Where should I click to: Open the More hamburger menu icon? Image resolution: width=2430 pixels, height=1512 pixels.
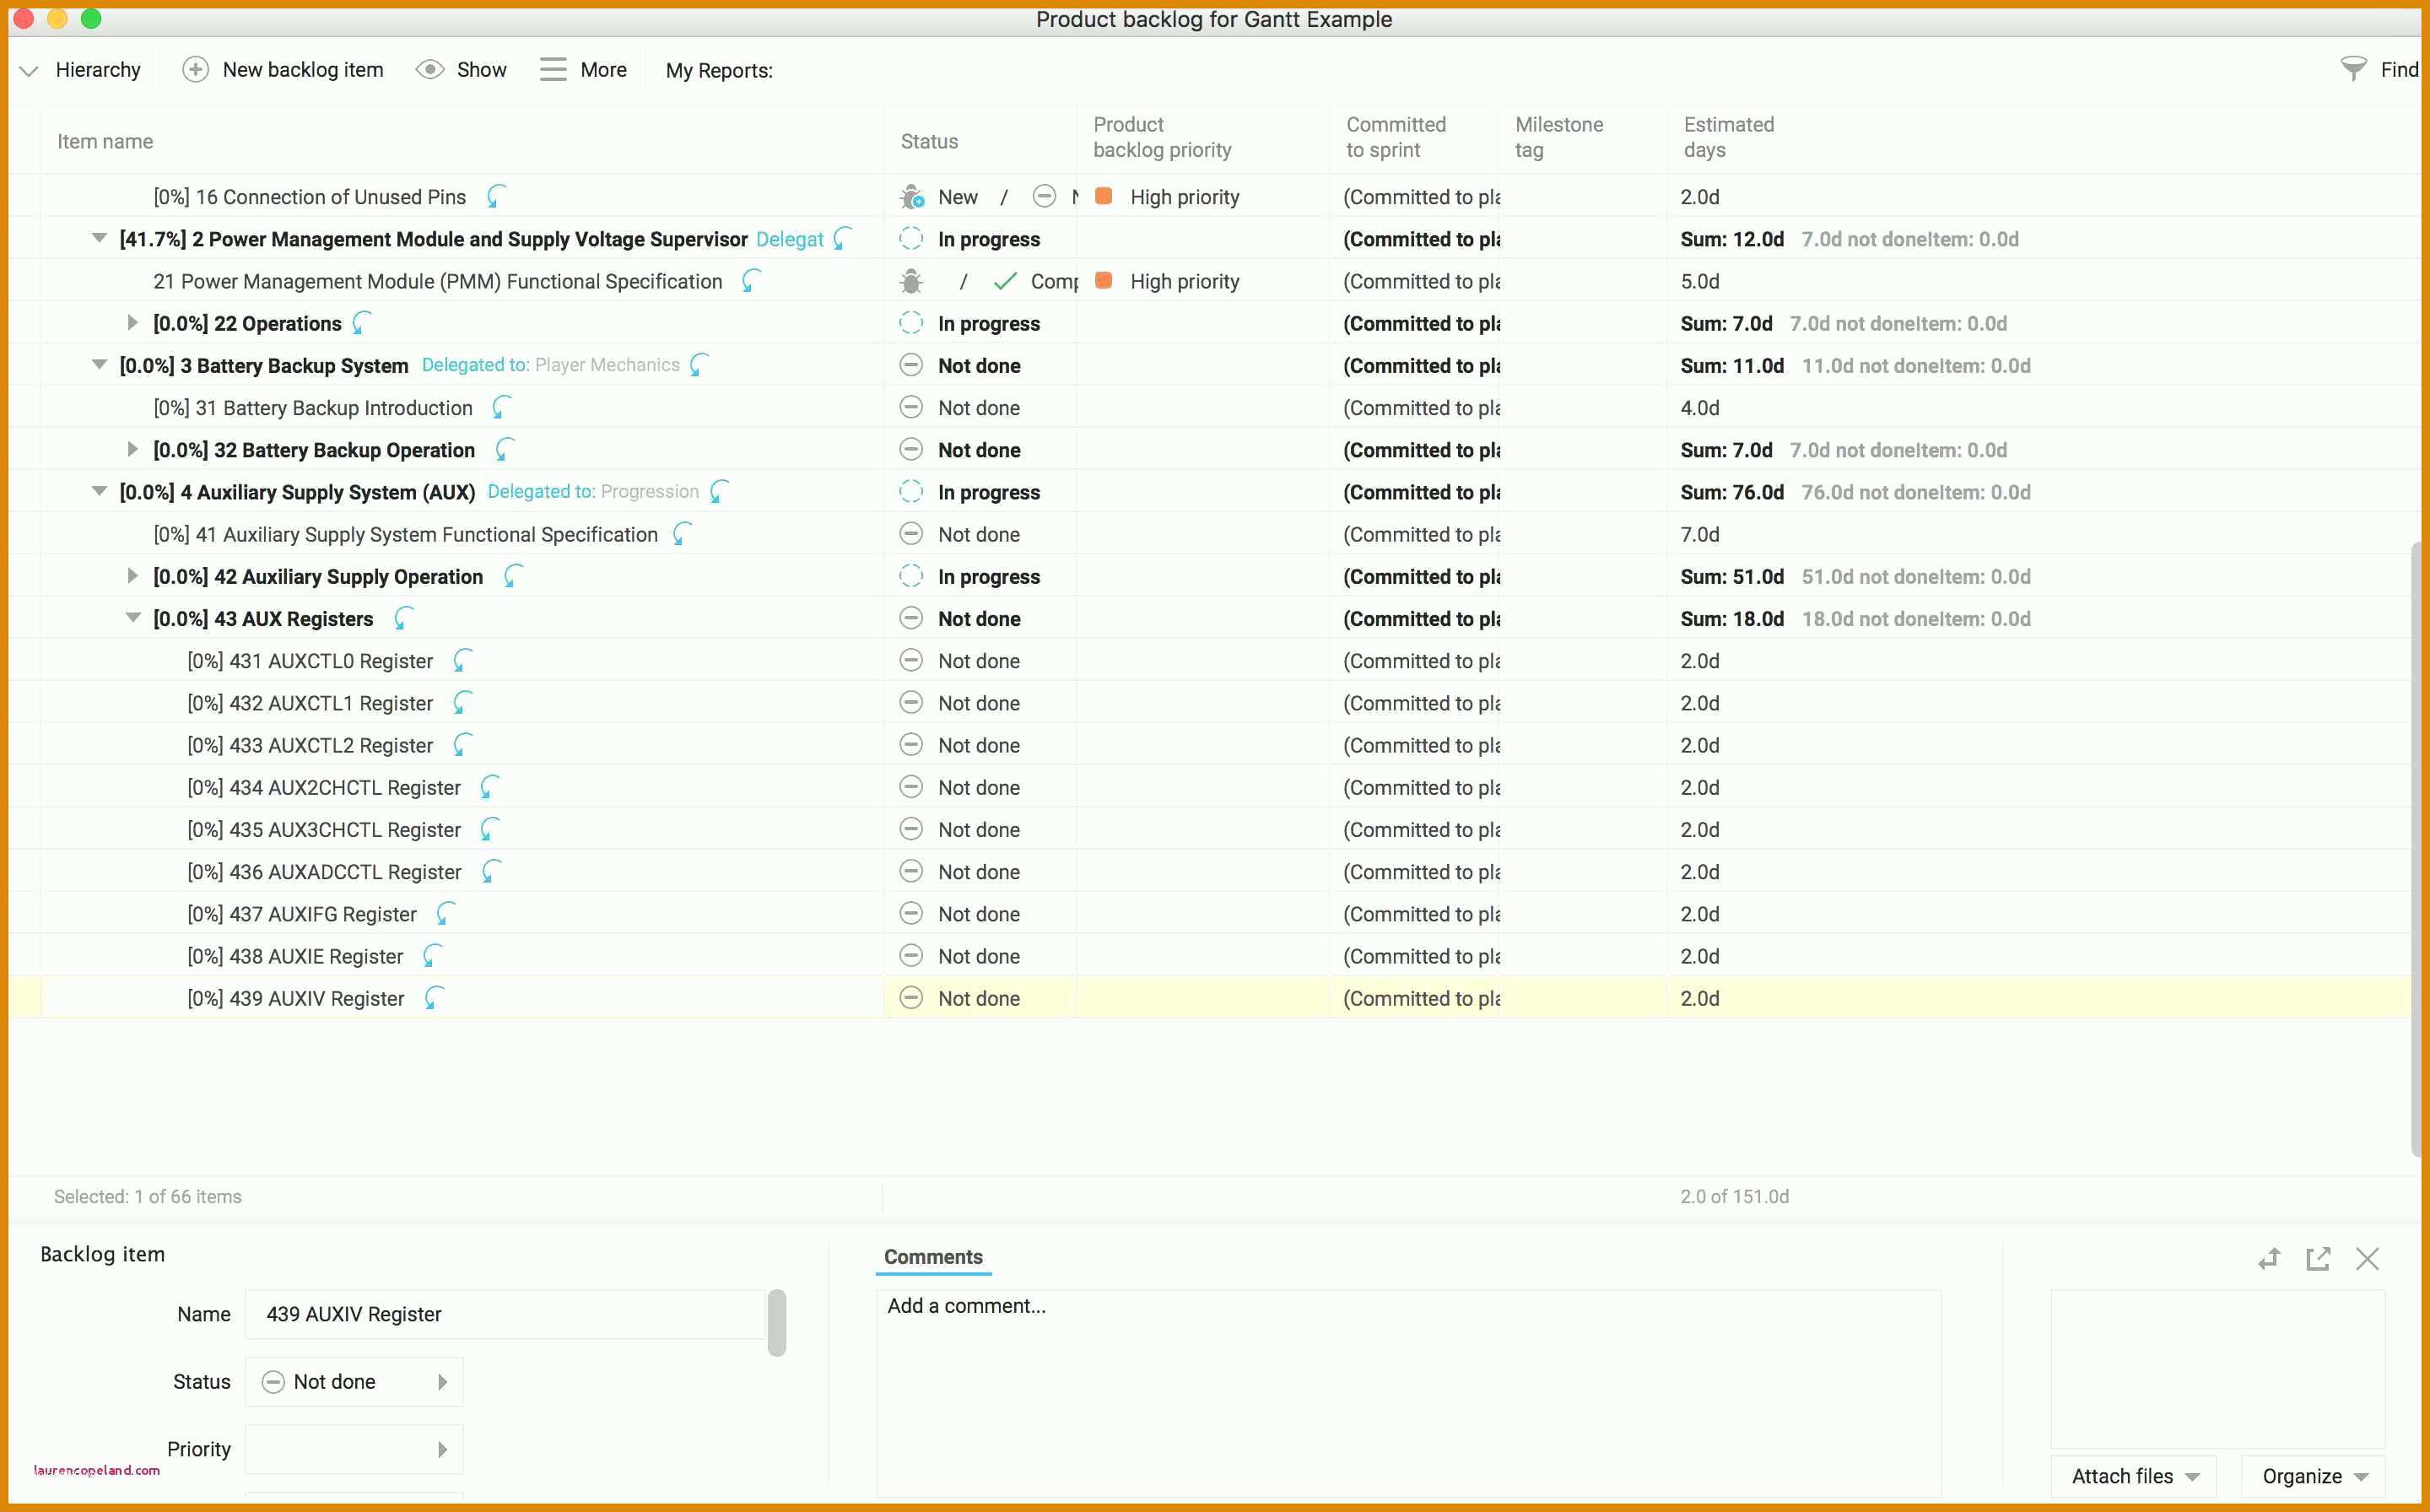click(553, 69)
